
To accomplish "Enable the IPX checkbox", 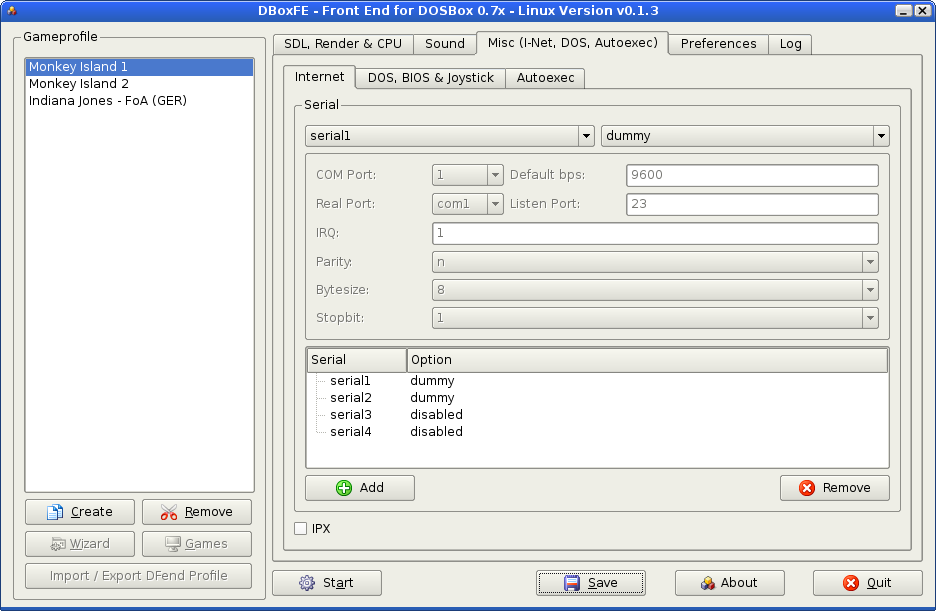I will (x=301, y=528).
